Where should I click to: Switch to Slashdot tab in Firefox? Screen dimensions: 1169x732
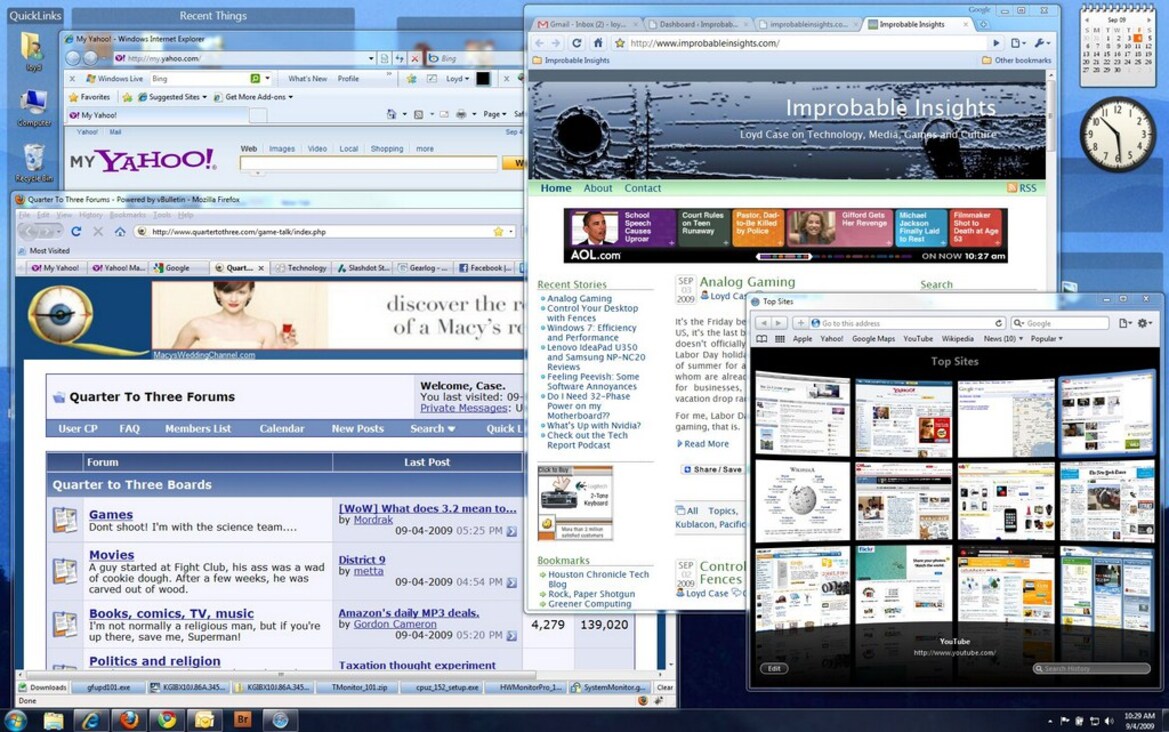[x=363, y=268]
